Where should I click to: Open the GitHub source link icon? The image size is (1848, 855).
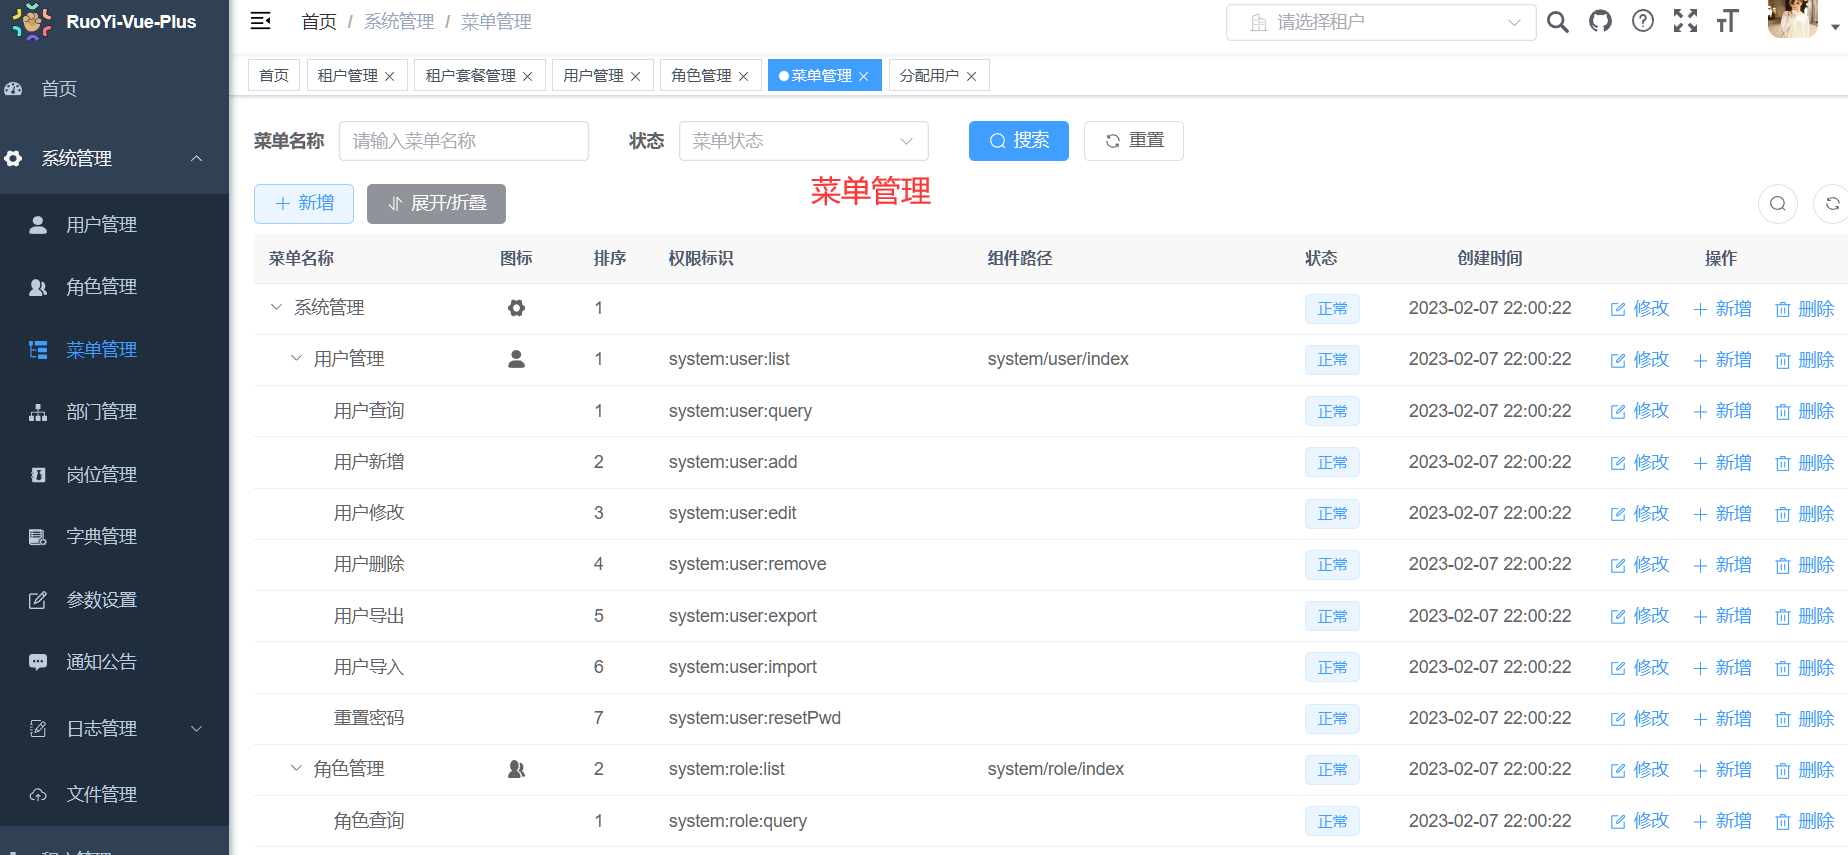(1600, 21)
